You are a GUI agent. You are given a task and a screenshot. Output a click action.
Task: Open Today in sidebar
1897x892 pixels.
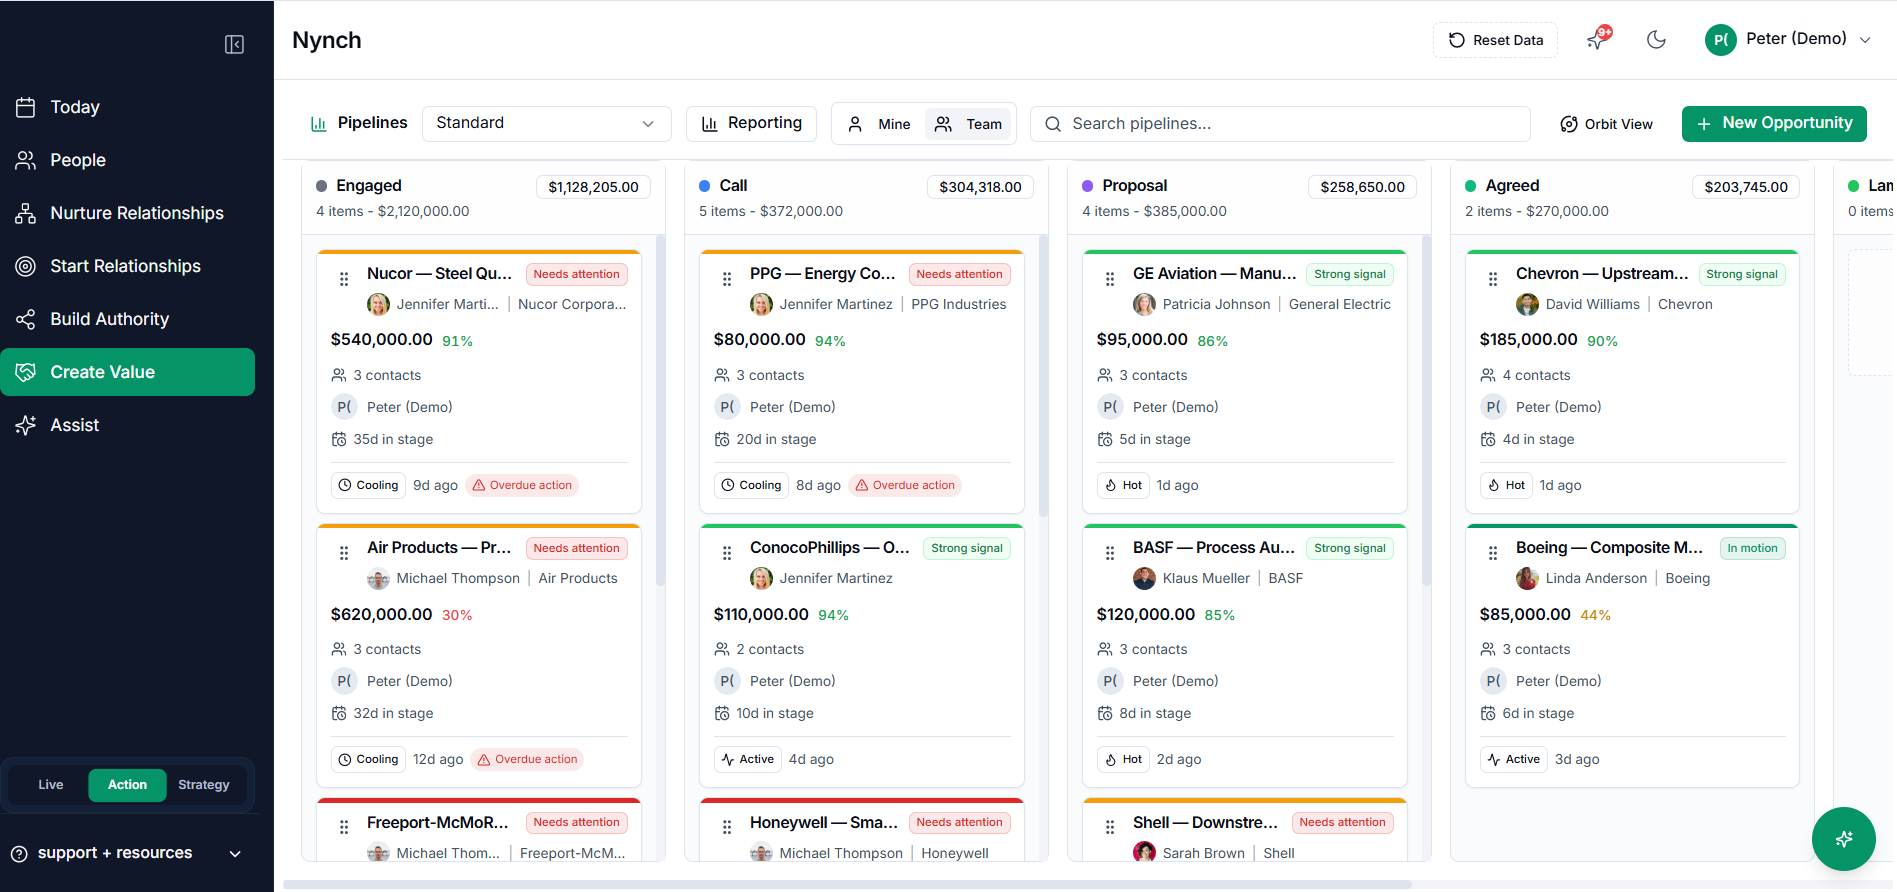pyautogui.click(x=127, y=107)
